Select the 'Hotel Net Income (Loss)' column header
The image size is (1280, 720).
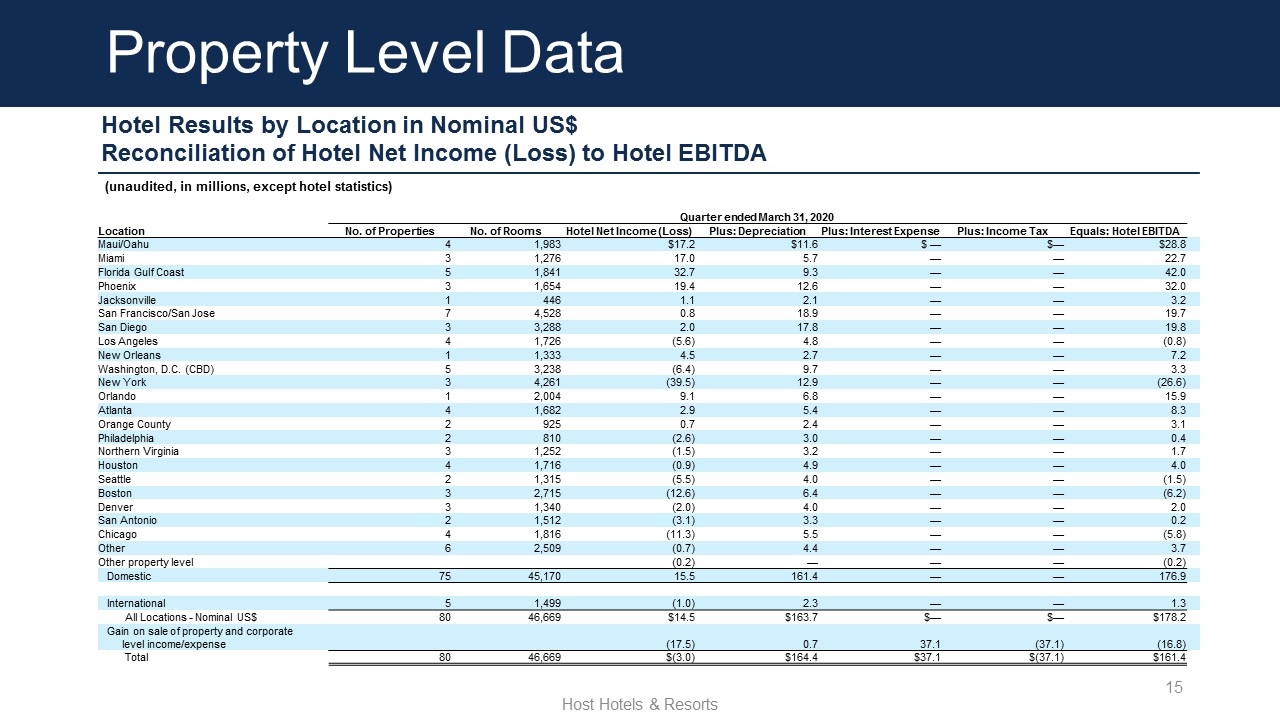pos(629,231)
